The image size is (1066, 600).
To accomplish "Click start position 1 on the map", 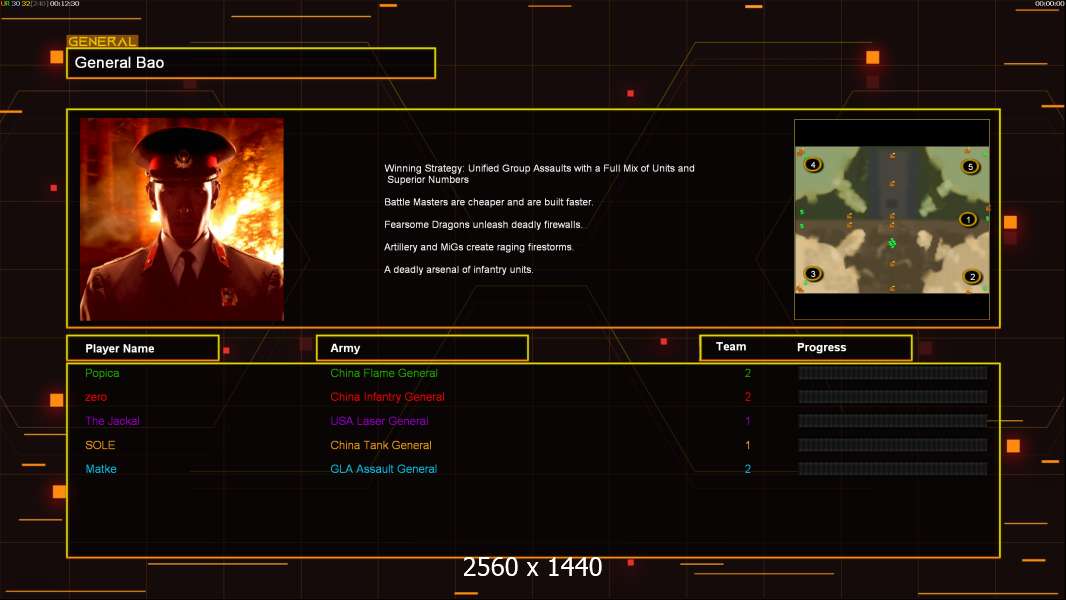I will pos(968,219).
